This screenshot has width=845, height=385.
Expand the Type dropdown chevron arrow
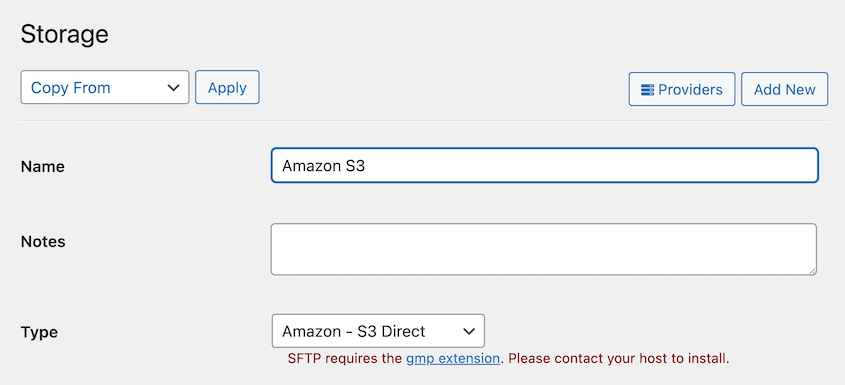pyautogui.click(x=469, y=331)
